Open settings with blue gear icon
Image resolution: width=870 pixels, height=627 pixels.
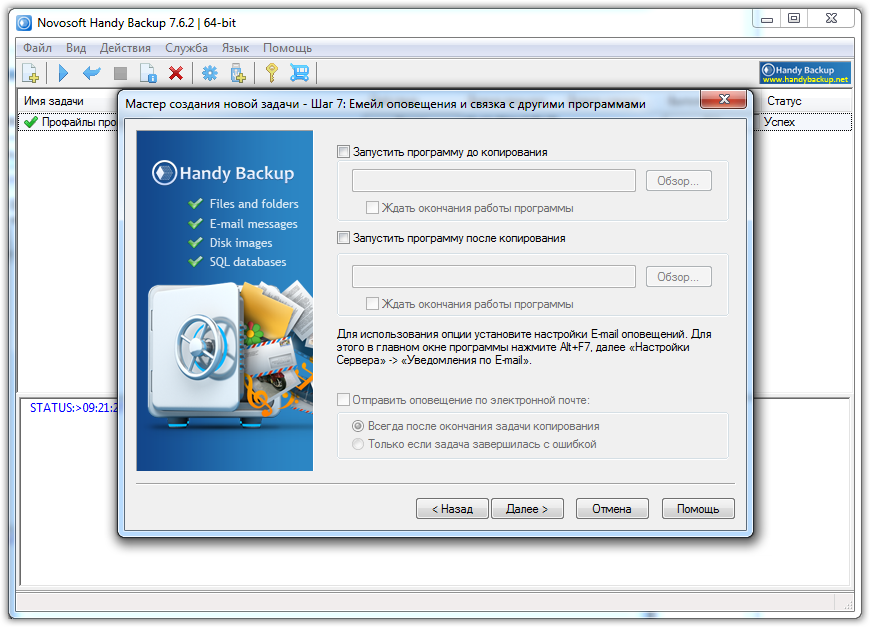(x=210, y=73)
